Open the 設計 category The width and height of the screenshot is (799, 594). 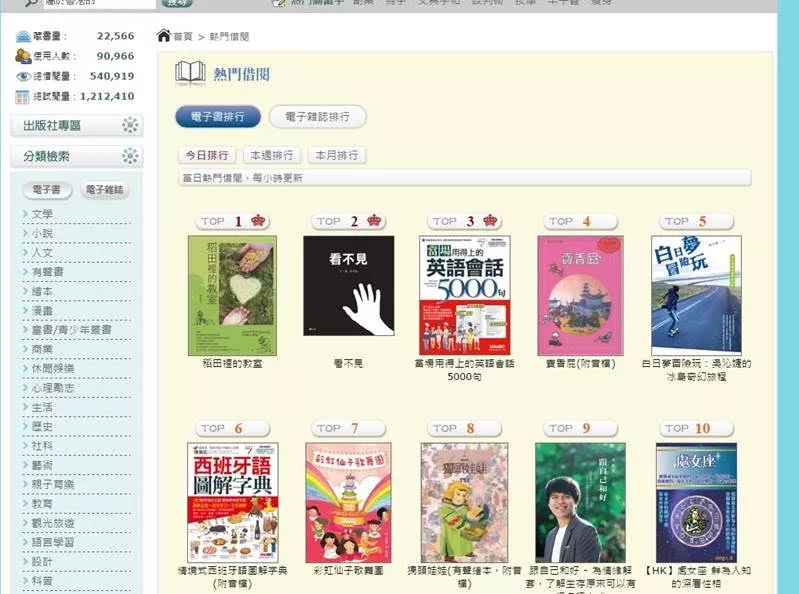pyautogui.click(x=42, y=561)
